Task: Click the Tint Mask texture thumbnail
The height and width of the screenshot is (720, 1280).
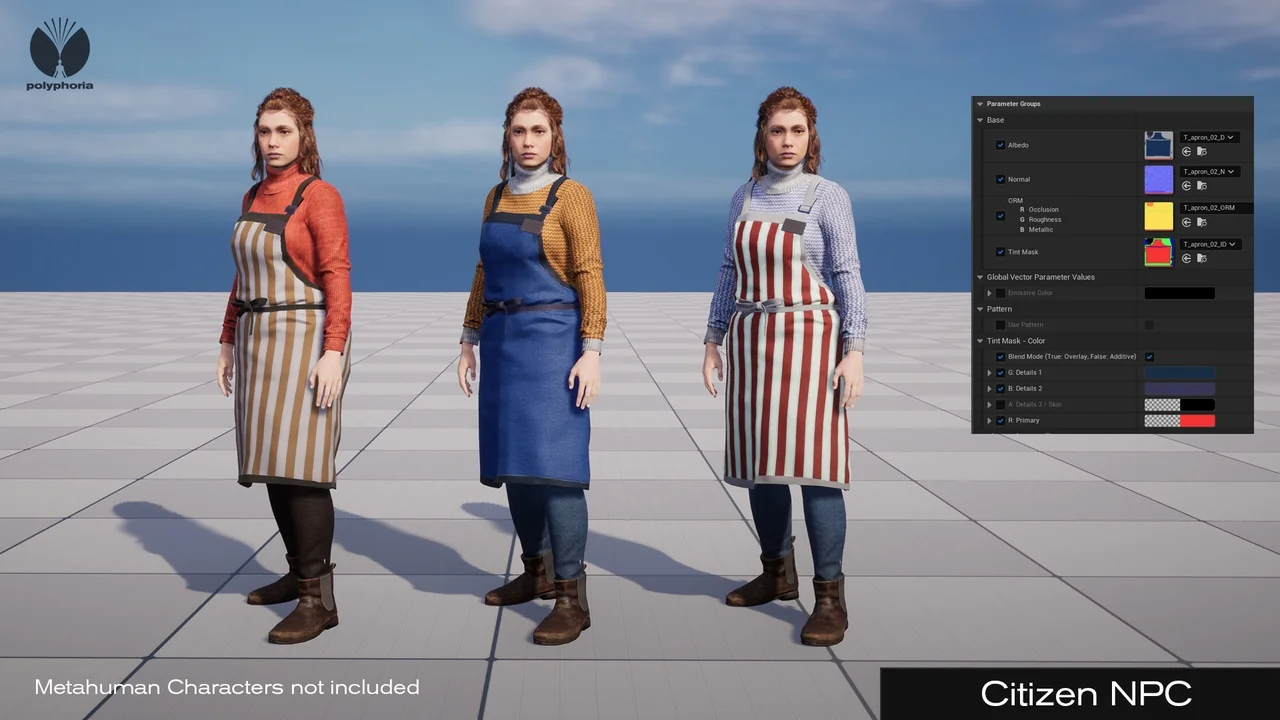Action: coord(1158,252)
